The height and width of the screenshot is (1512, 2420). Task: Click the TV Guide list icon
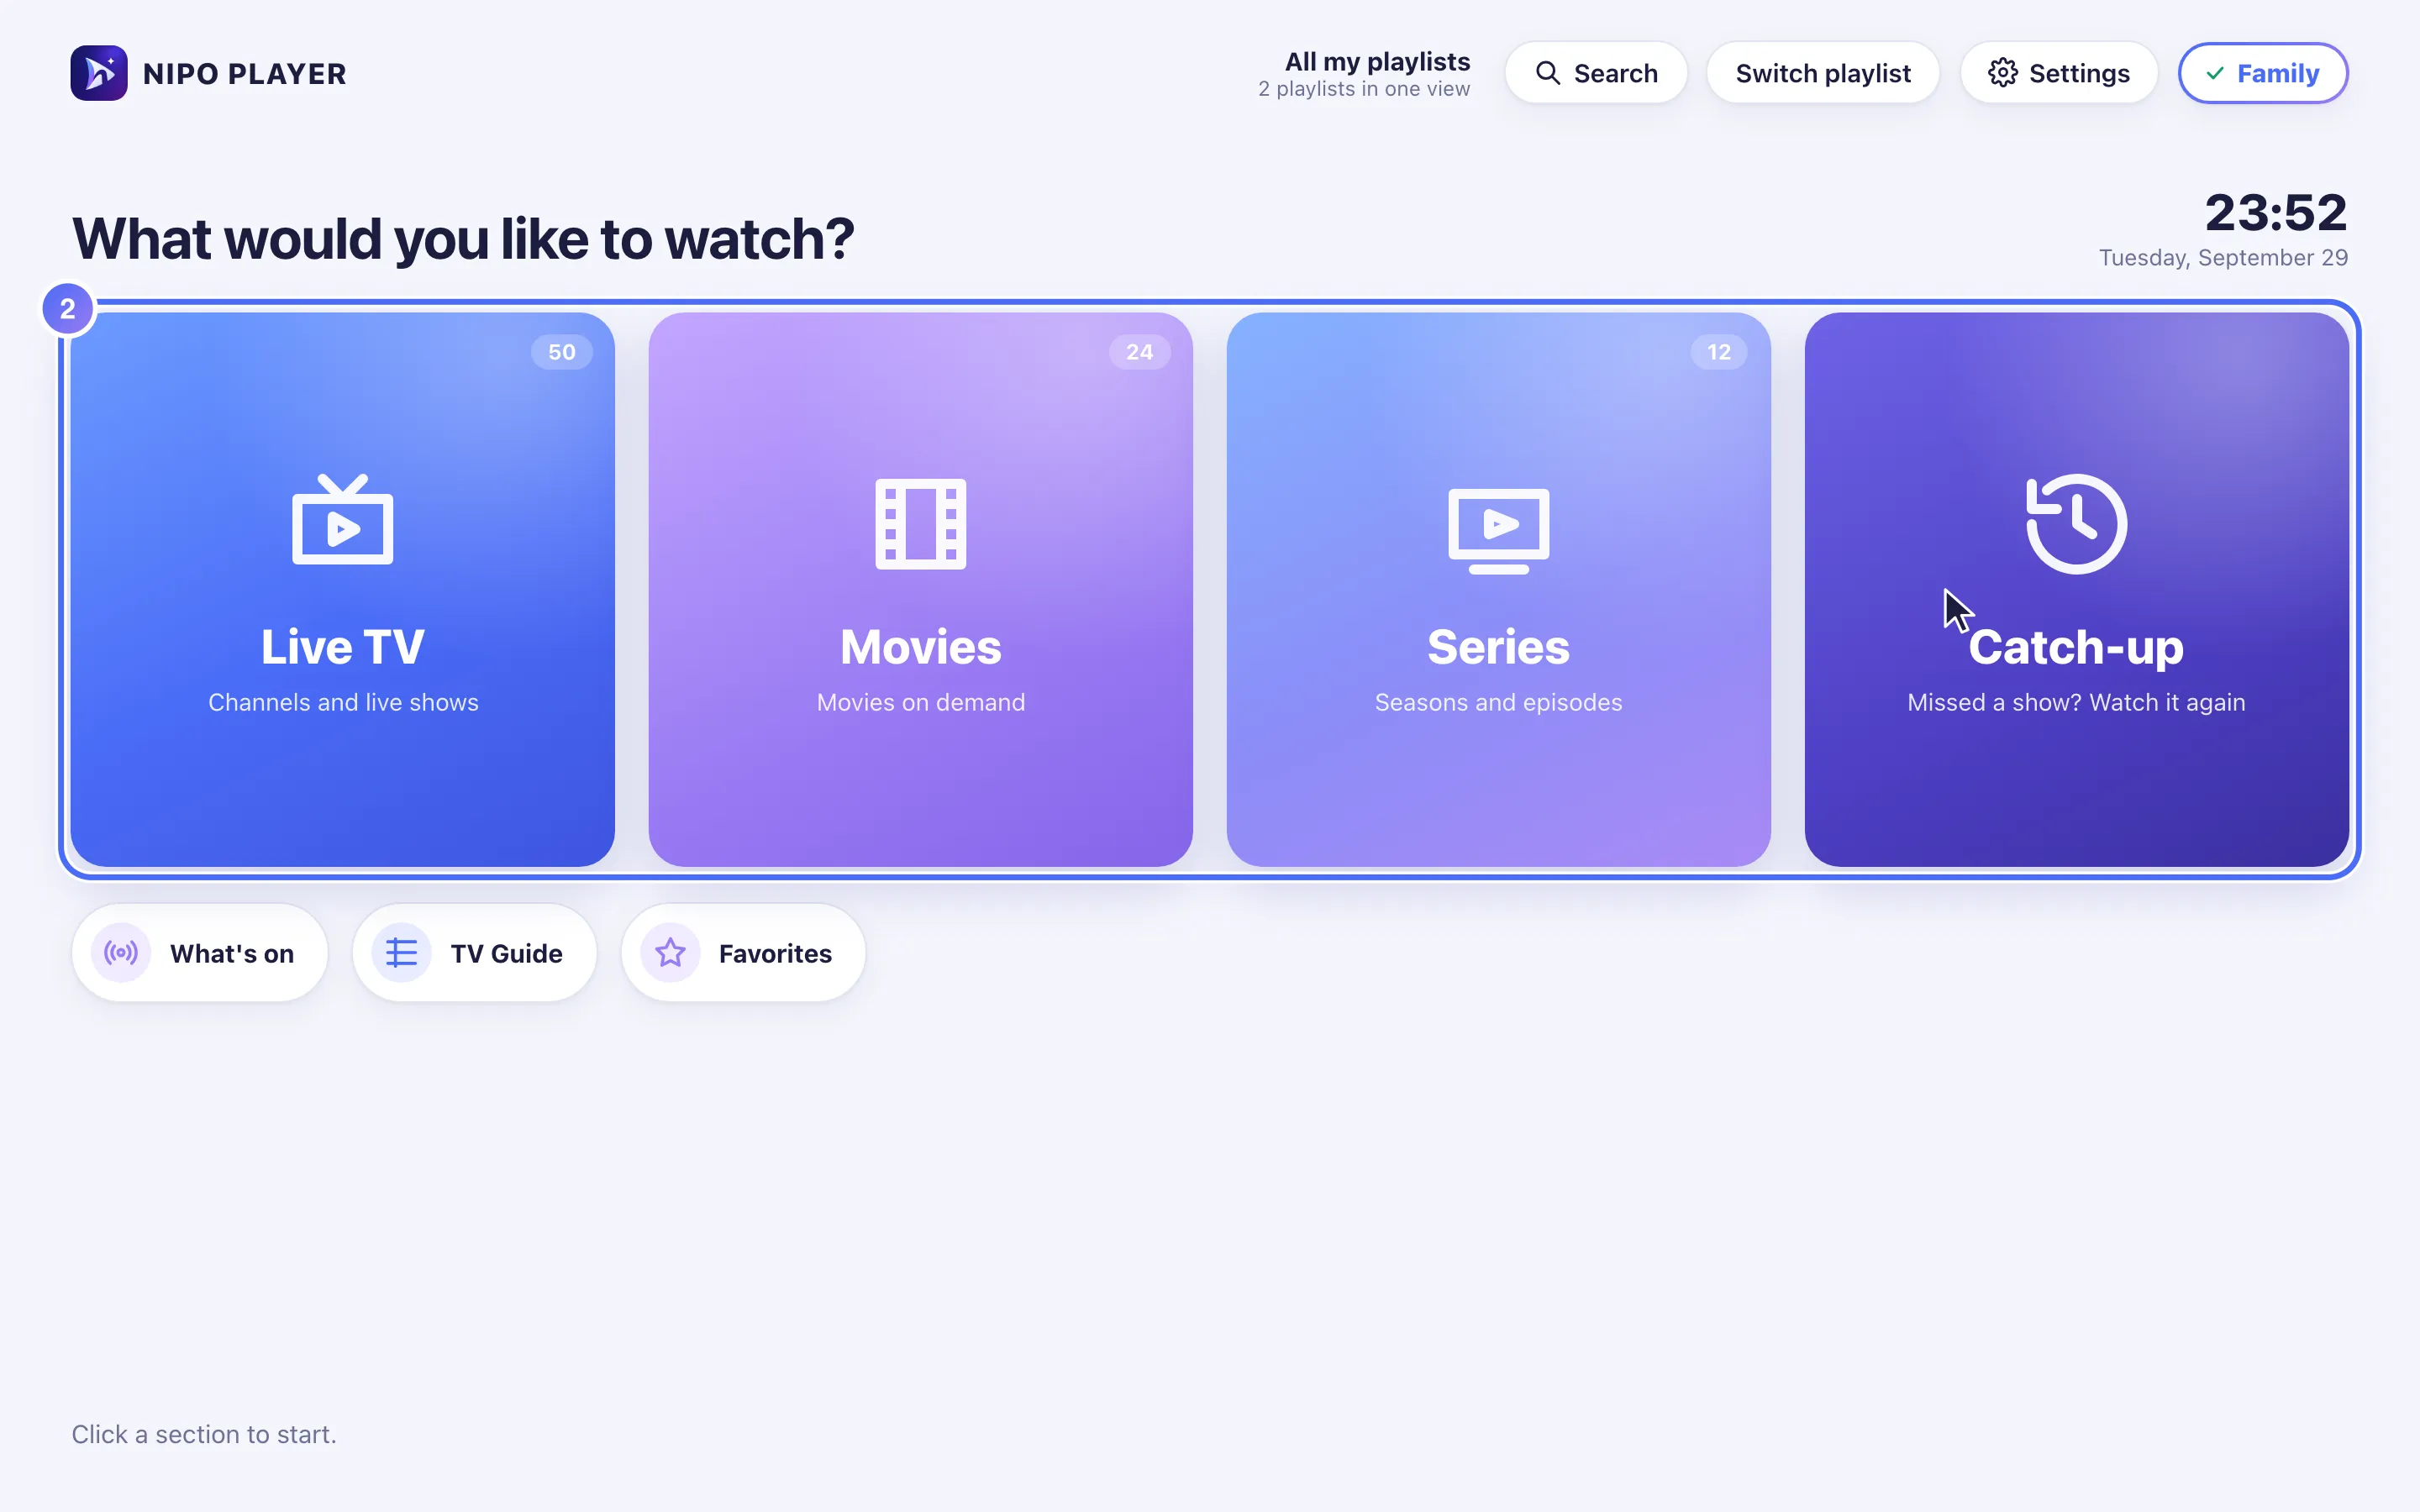coord(401,953)
